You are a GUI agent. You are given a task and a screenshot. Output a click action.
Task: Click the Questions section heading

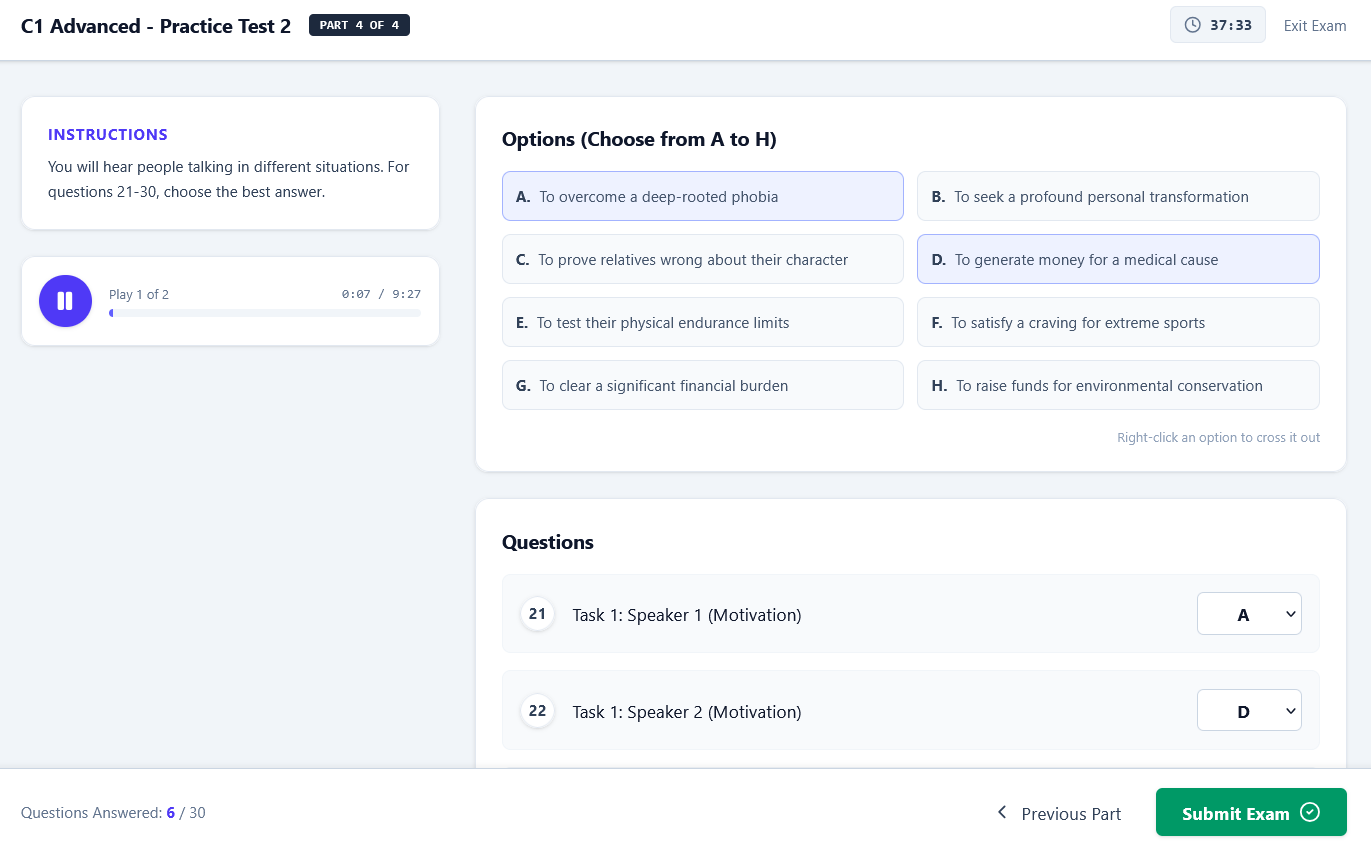coord(548,542)
